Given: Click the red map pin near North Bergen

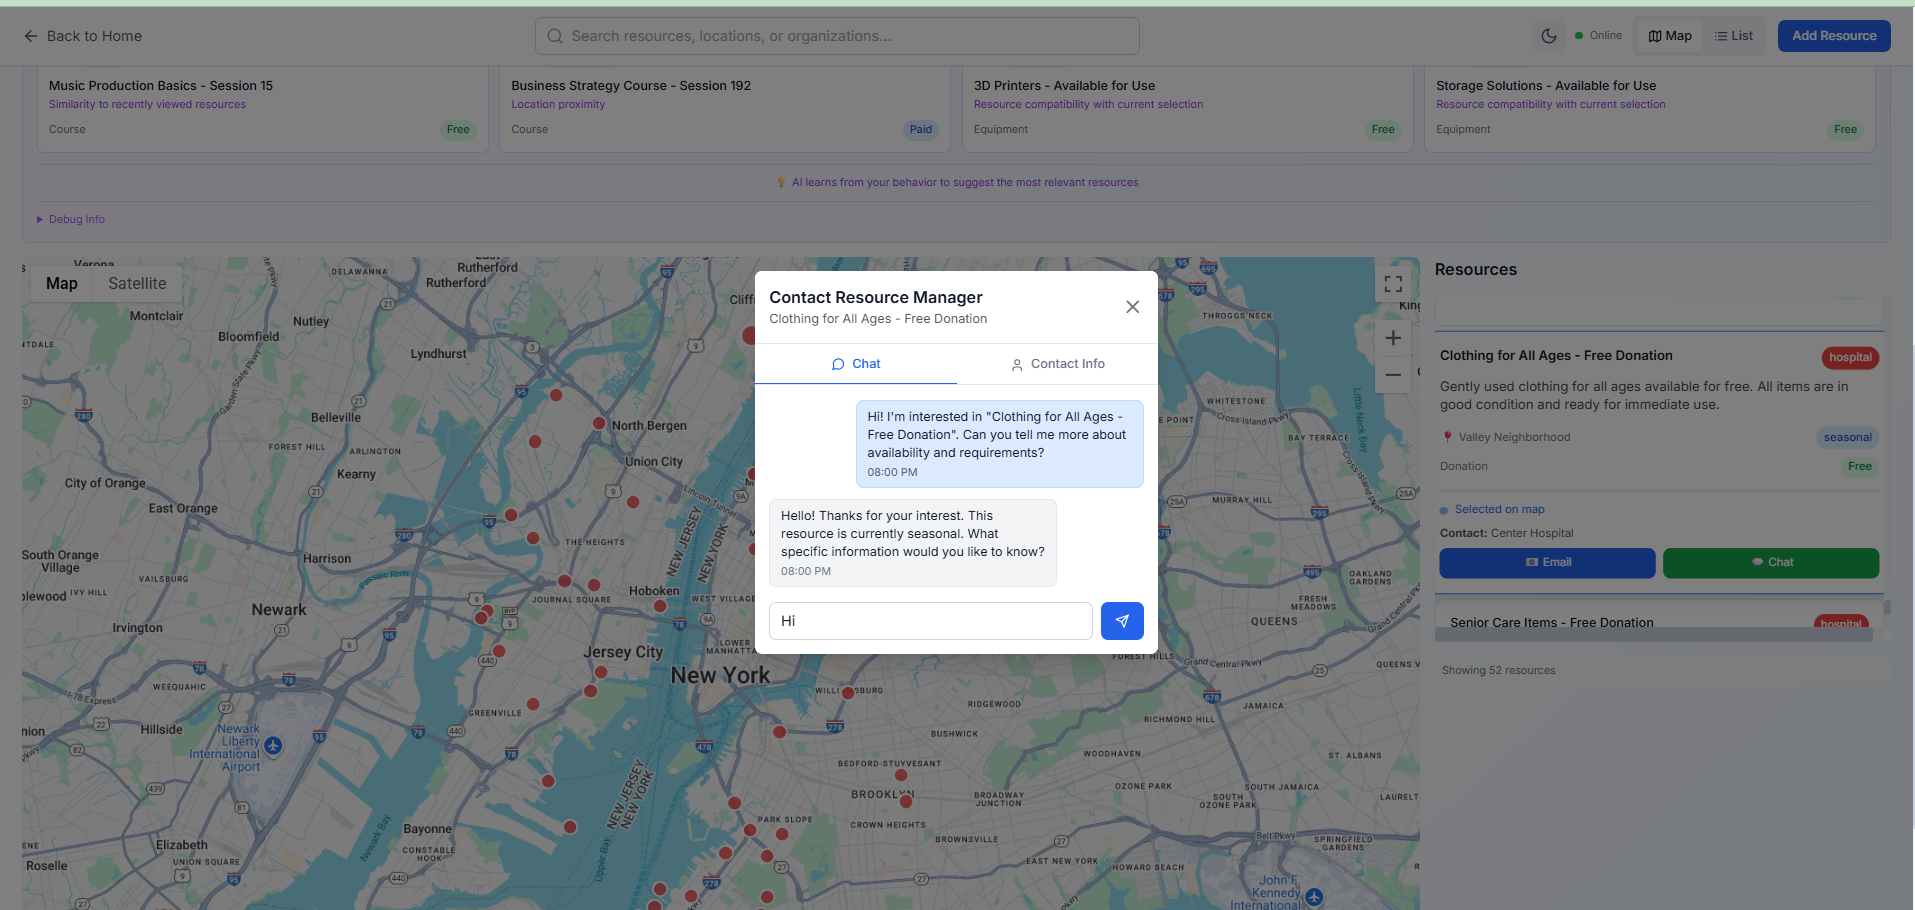Looking at the screenshot, I should click(x=599, y=423).
